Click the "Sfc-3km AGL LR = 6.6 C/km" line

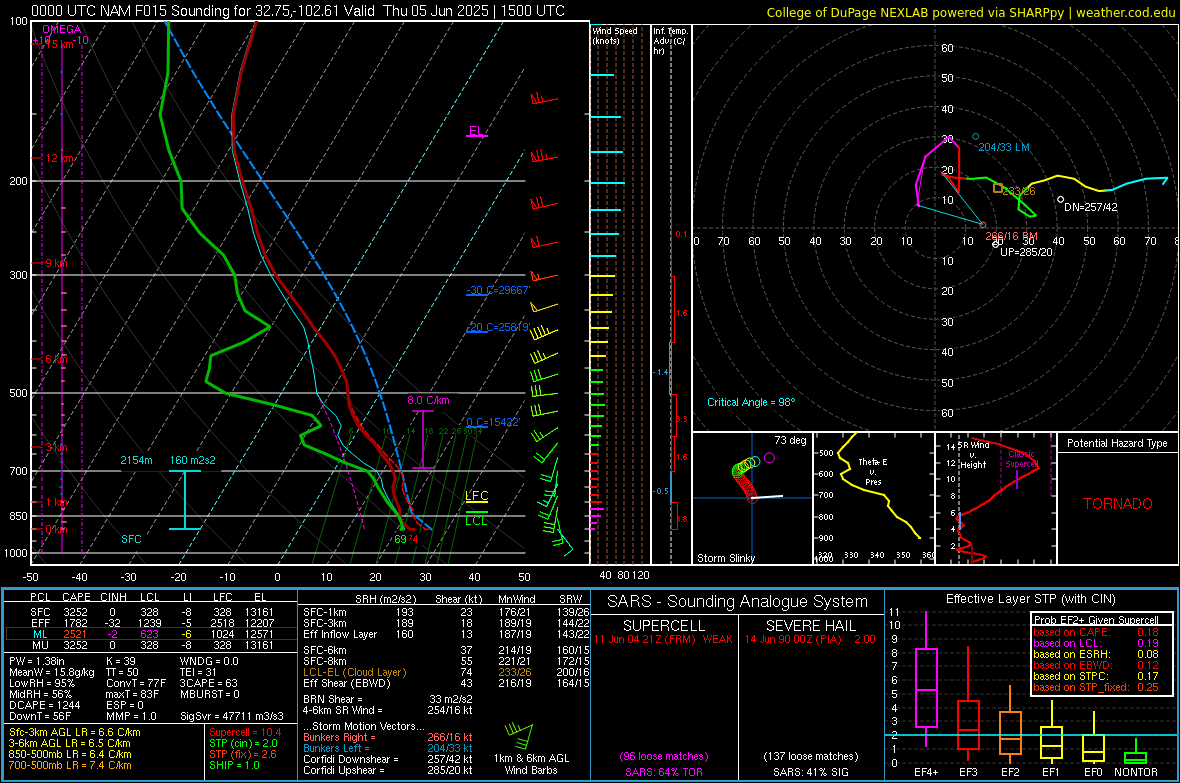(75, 732)
